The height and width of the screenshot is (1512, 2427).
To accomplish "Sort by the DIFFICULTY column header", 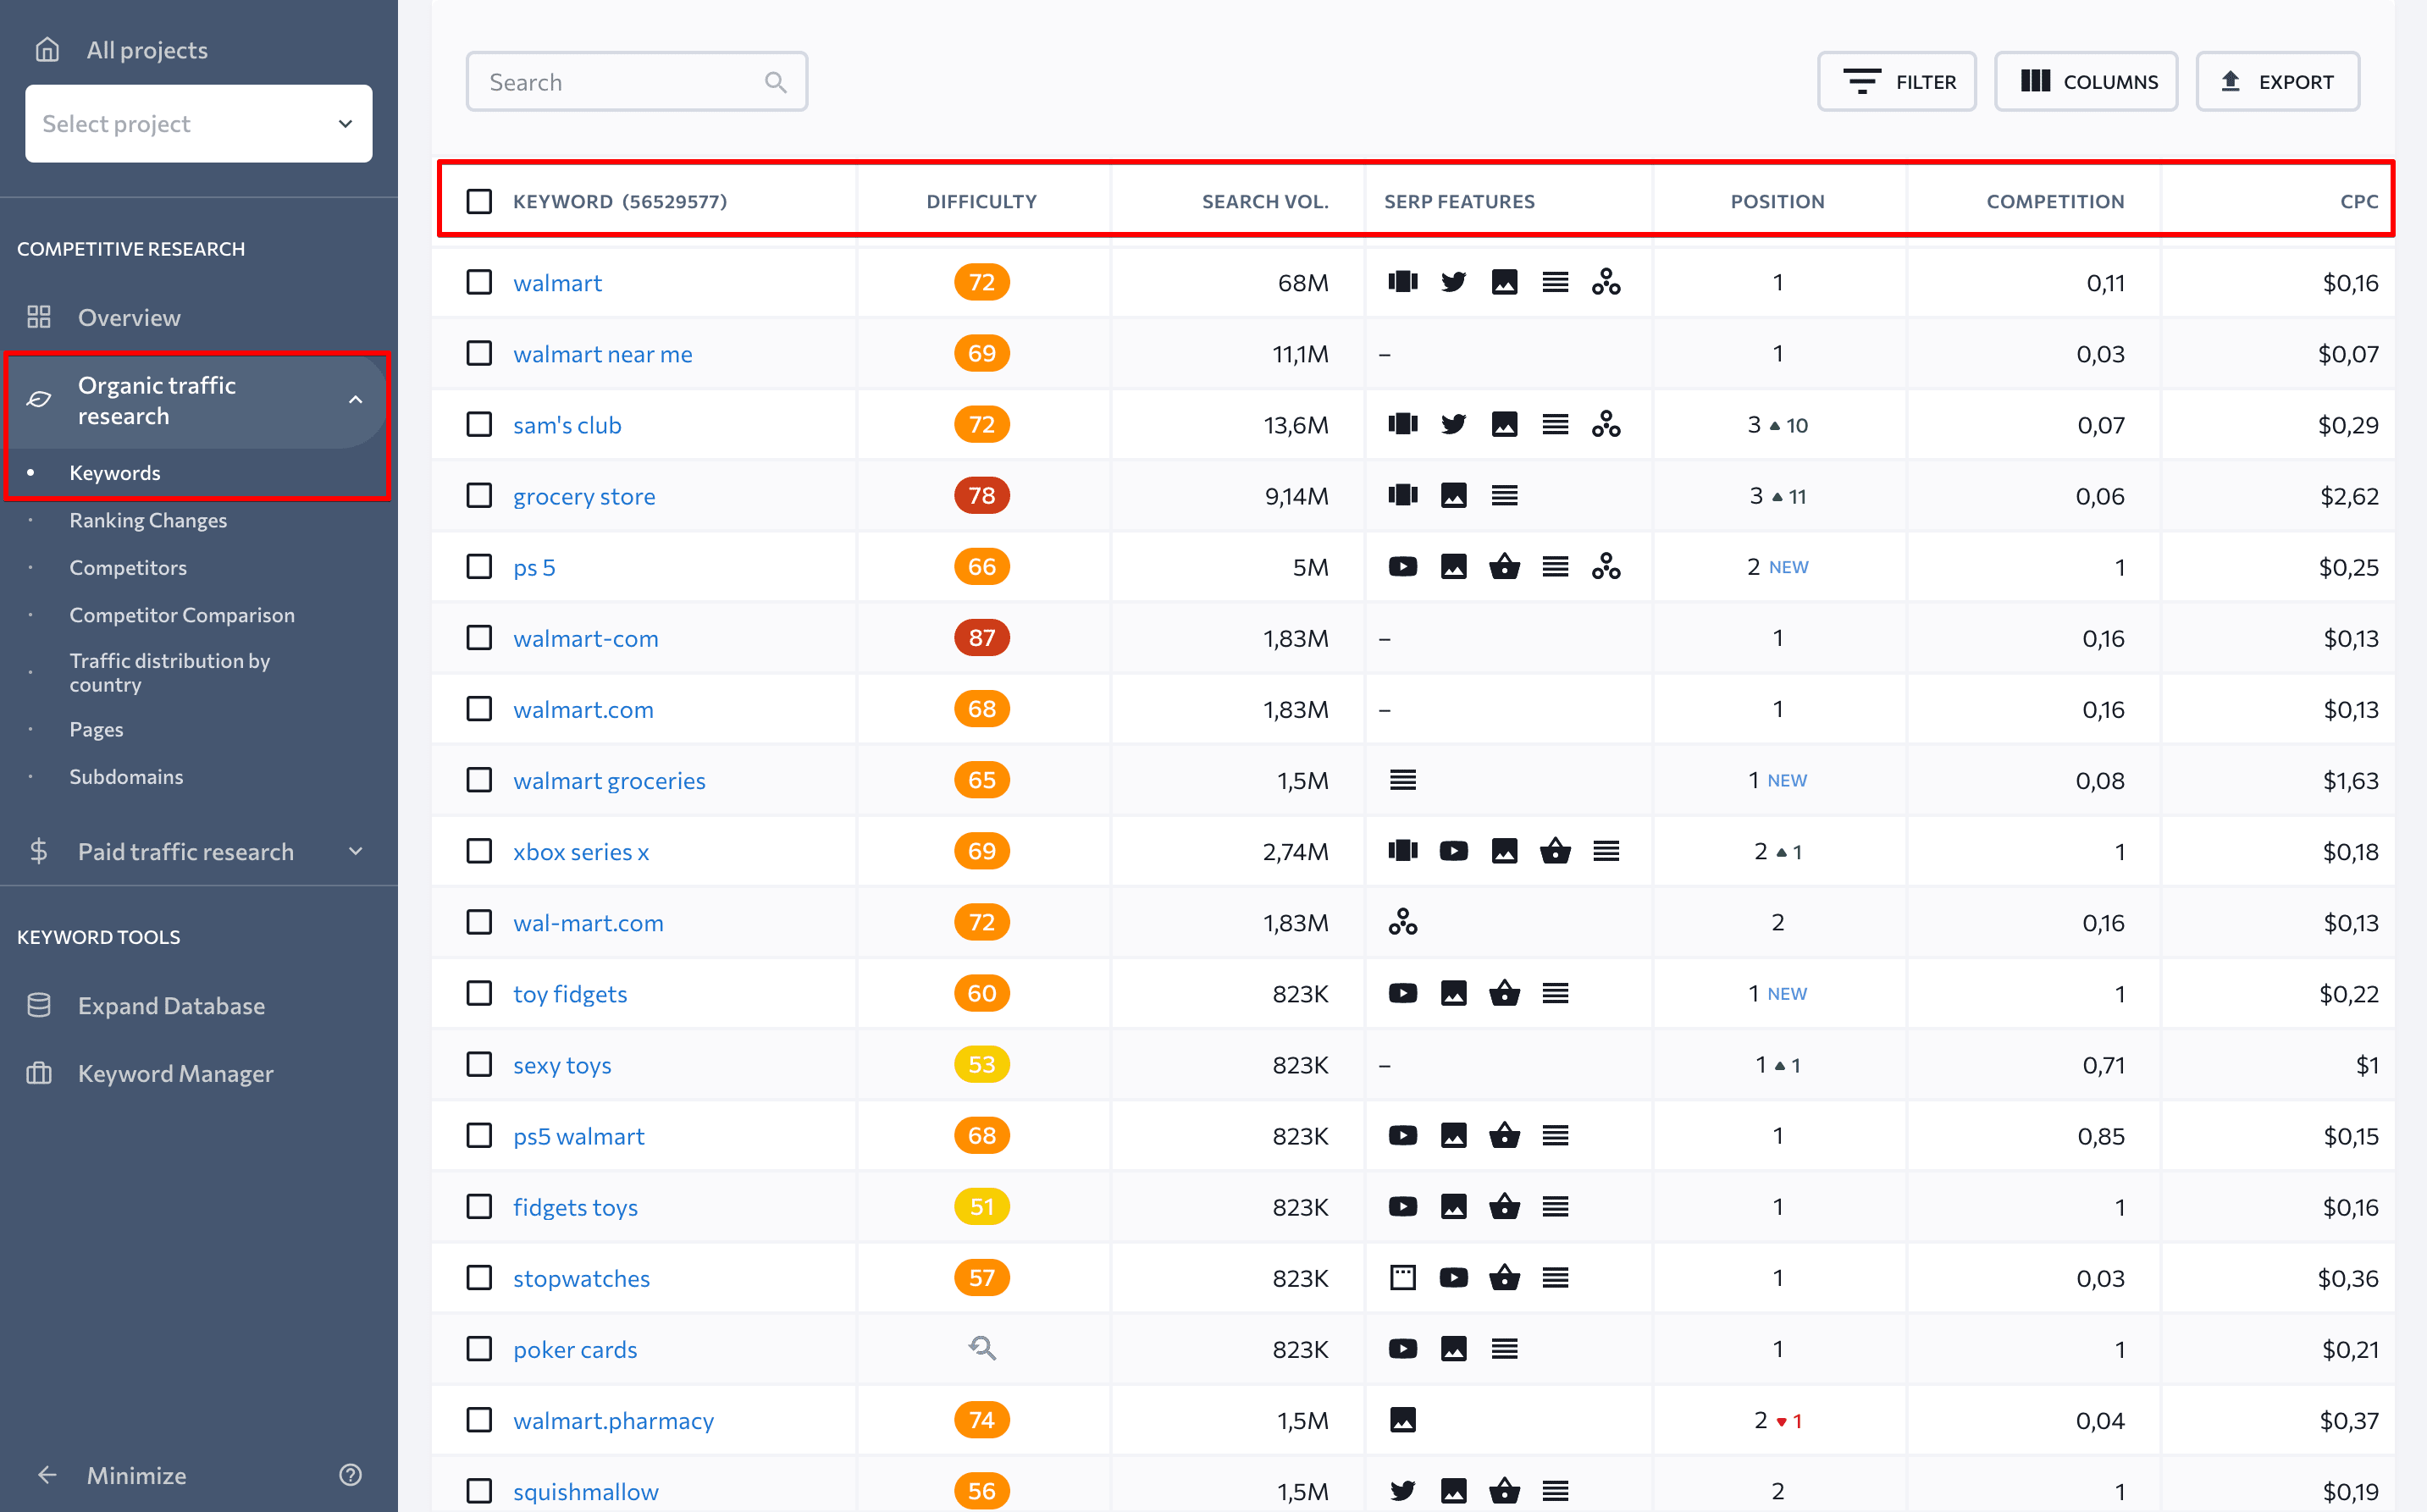I will [981, 201].
